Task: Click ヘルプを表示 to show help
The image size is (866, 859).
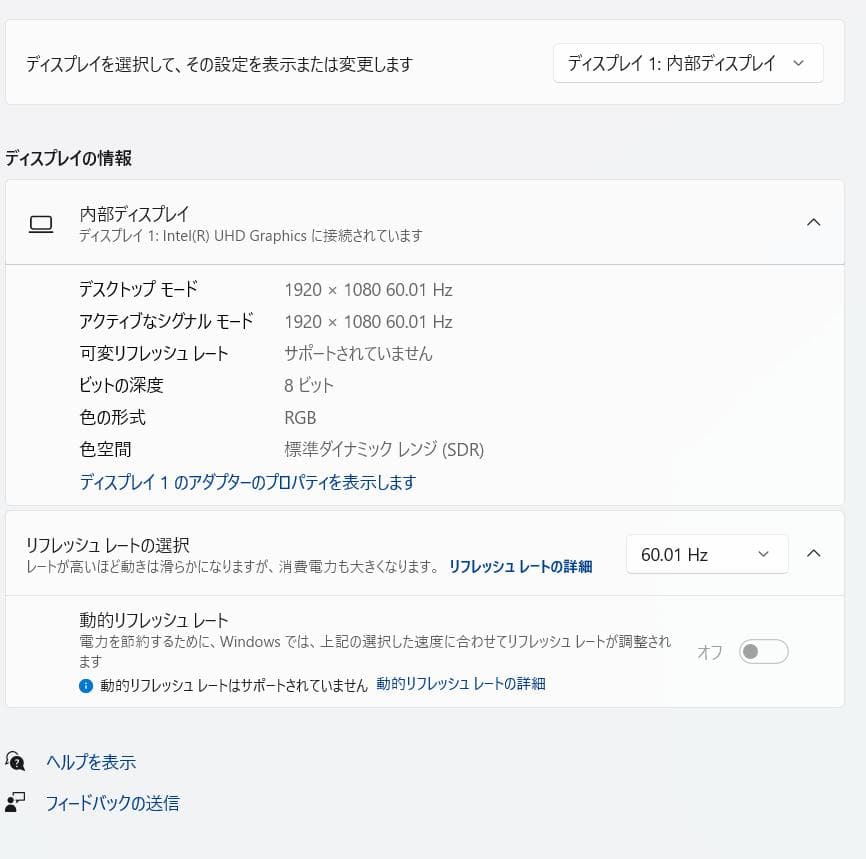Action: point(91,761)
